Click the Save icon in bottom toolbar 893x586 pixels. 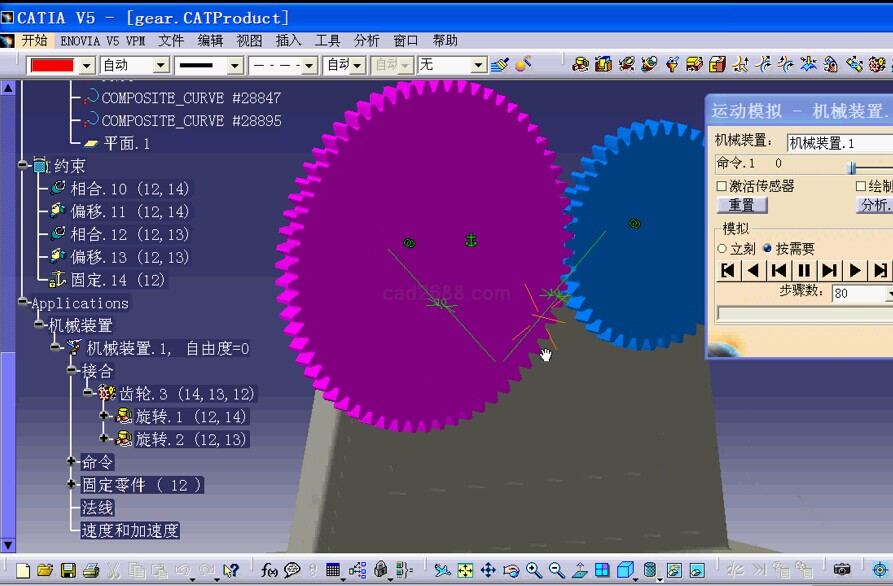[68, 571]
